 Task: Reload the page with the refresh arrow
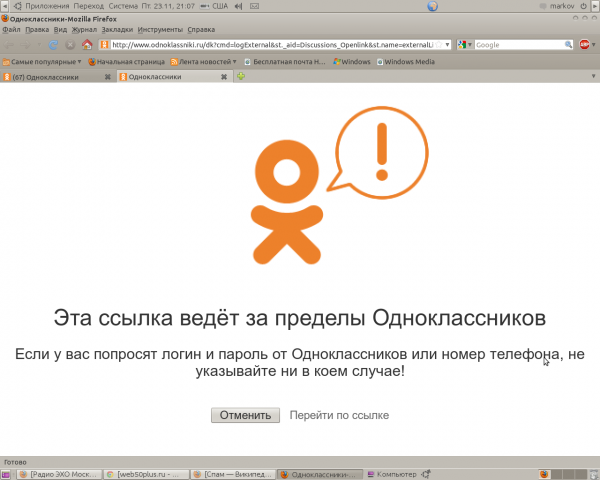pyautogui.click(x=53, y=45)
